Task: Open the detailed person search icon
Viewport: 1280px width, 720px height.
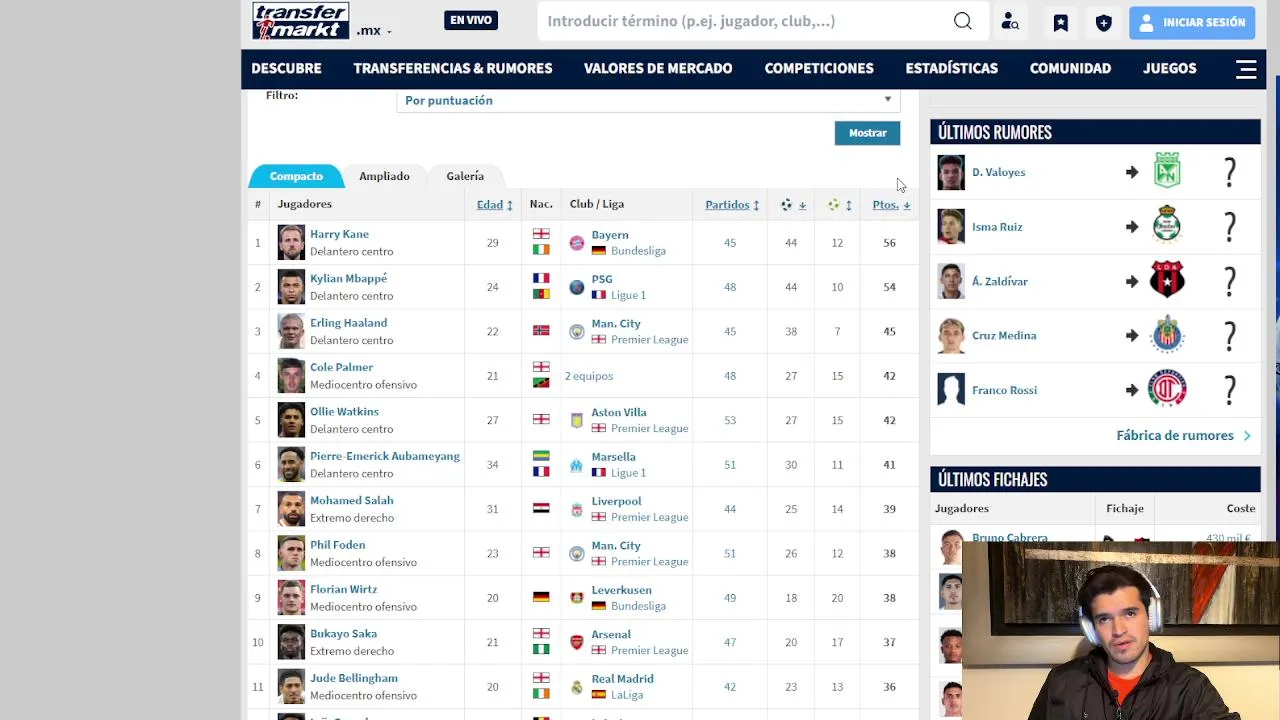Action: [1010, 22]
